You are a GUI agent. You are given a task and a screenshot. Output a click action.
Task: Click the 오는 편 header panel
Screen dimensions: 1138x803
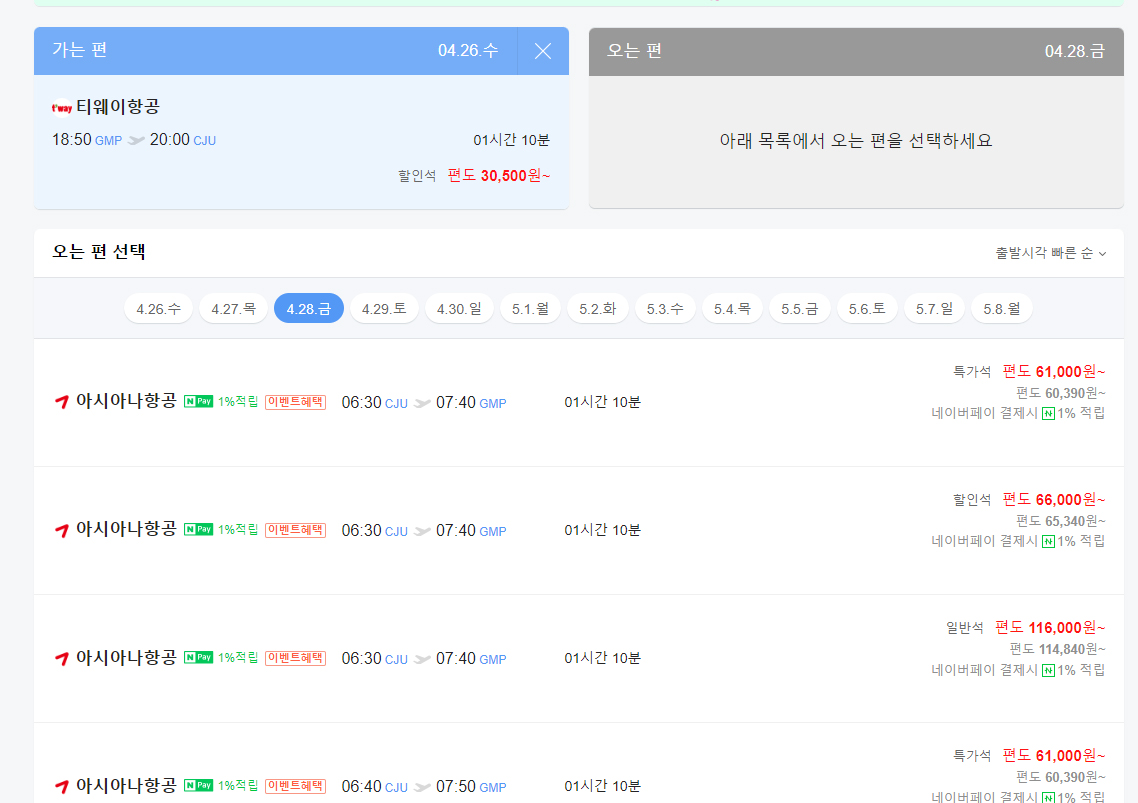856,52
